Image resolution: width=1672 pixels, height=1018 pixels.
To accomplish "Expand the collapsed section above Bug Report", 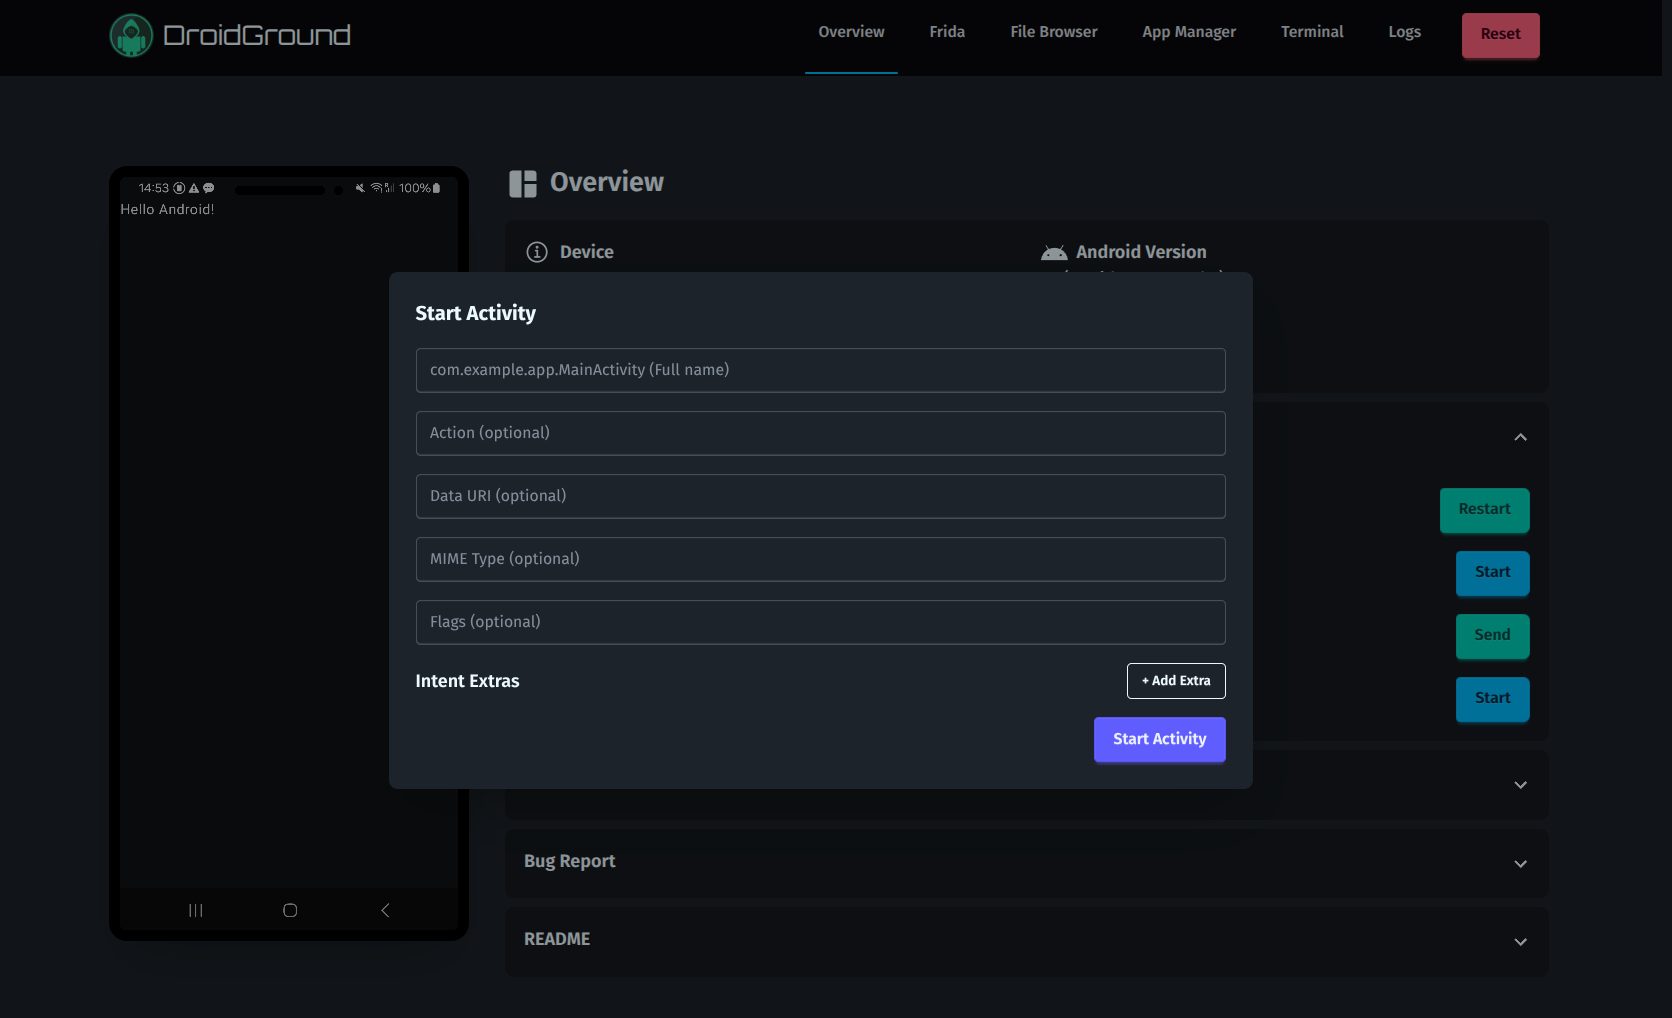I will (1520, 785).
